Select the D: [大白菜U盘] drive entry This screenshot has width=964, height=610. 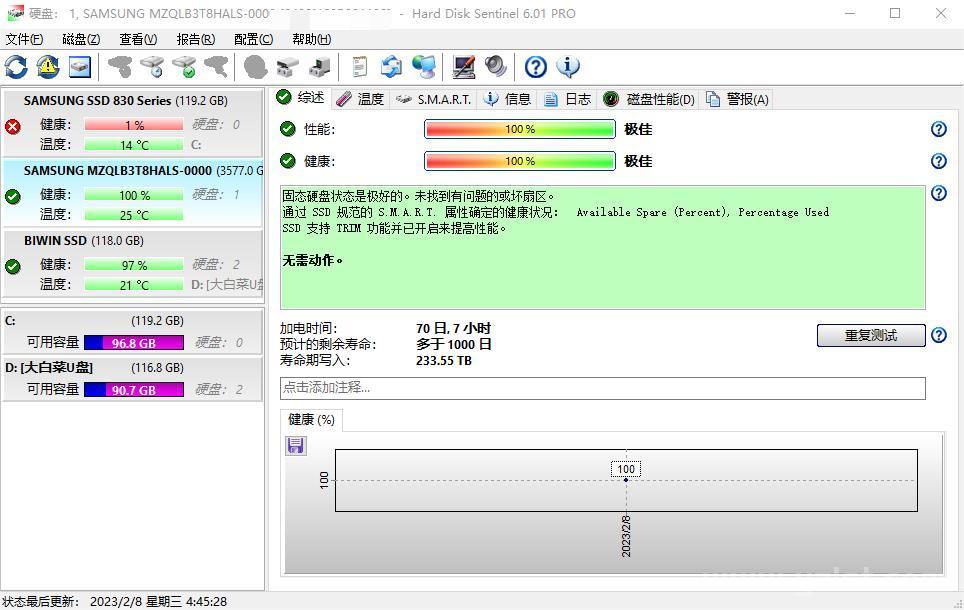133,379
